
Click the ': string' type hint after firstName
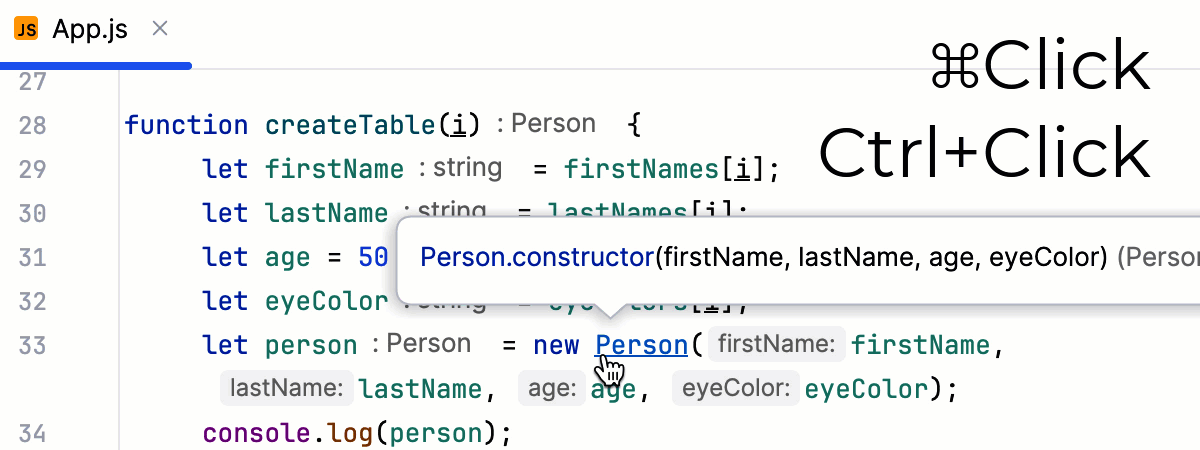(460, 168)
